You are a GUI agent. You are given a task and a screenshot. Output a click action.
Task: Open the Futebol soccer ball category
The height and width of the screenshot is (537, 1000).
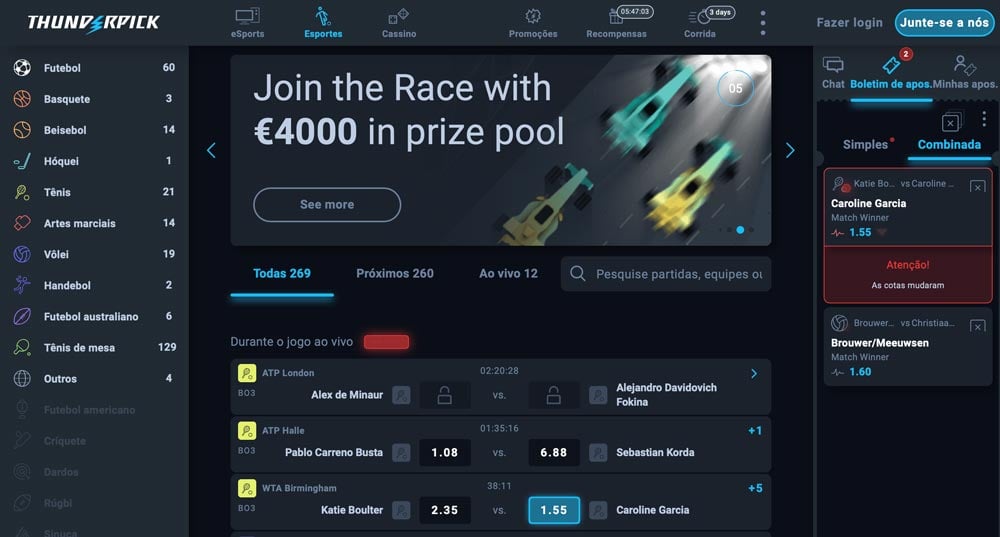(x=22, y=68)
